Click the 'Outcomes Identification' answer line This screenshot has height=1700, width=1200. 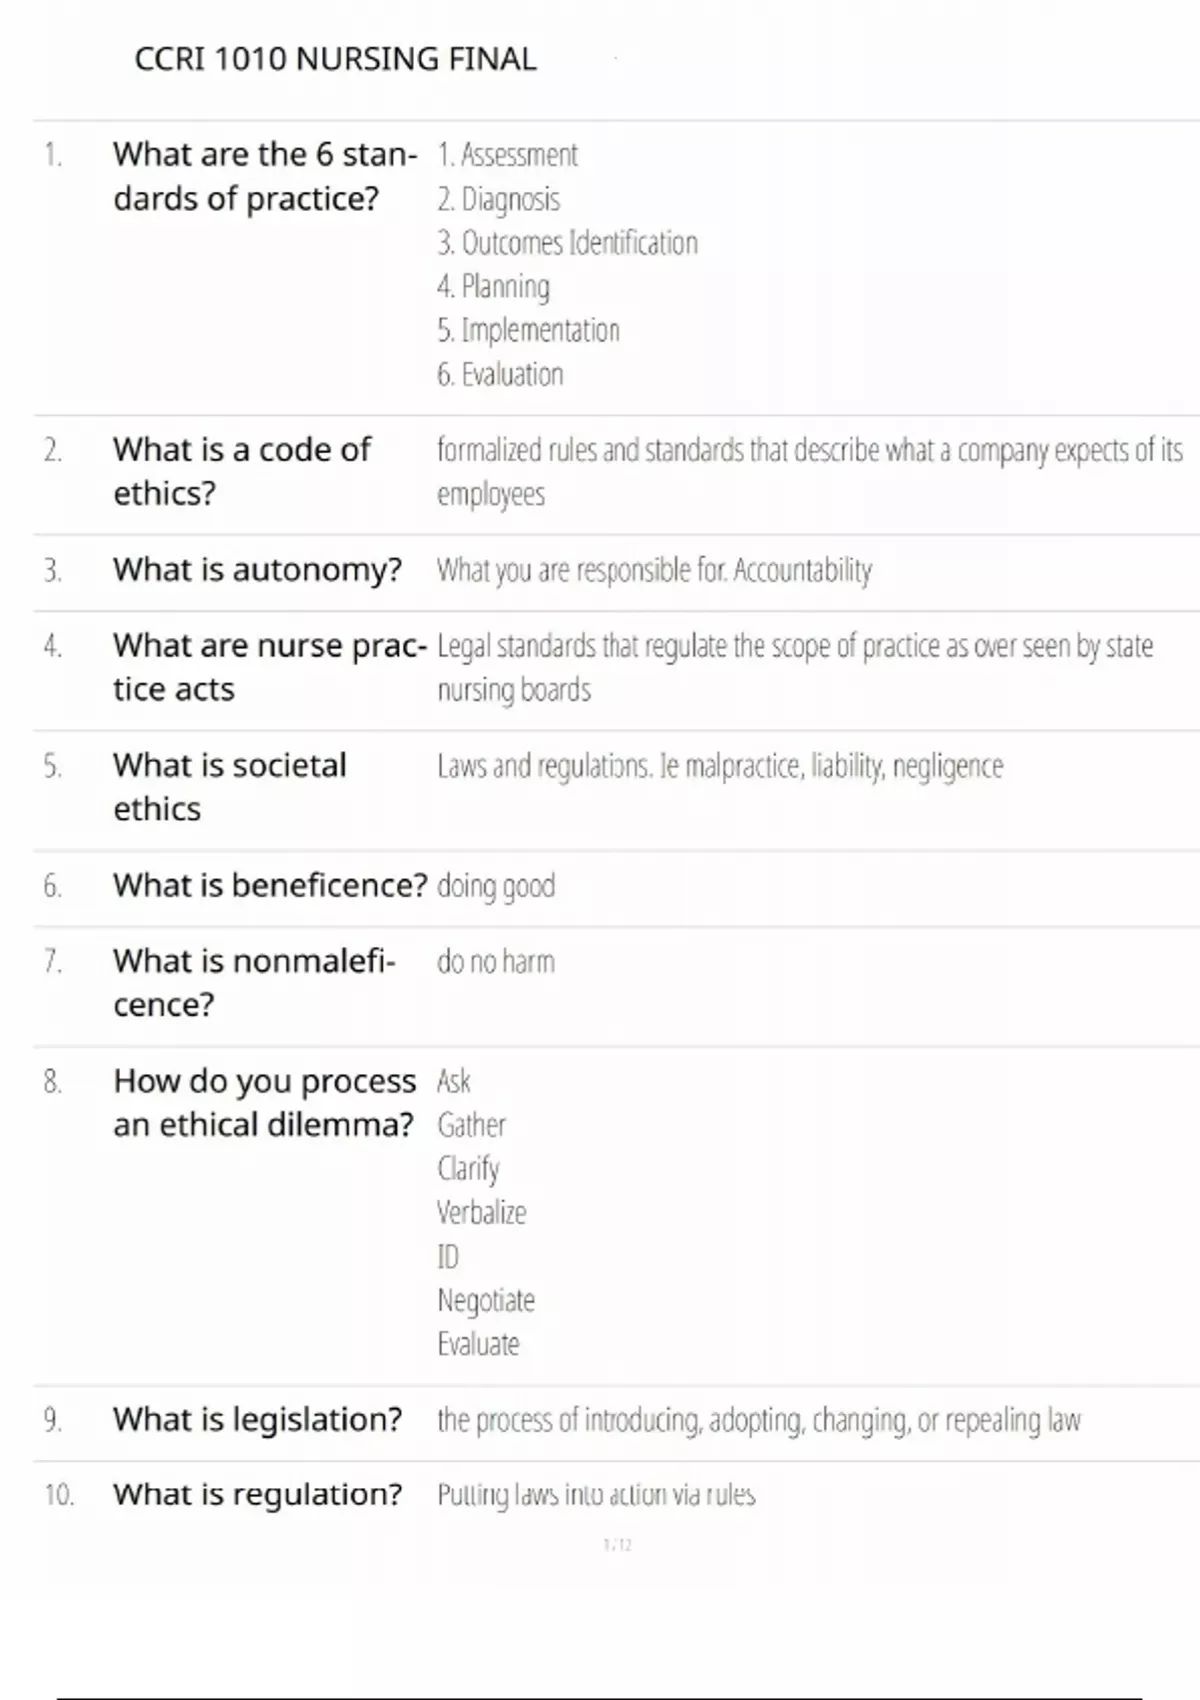(x=567, y=243)
